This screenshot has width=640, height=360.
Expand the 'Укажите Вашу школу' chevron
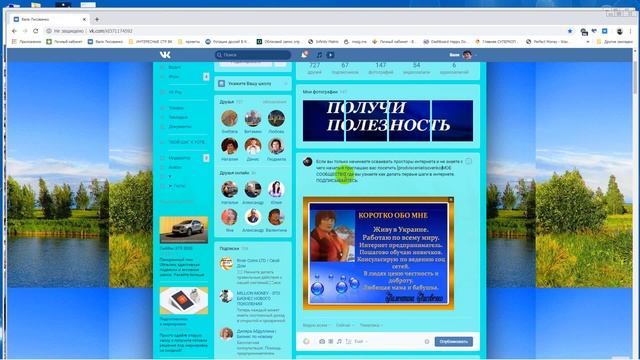[285, 83]
